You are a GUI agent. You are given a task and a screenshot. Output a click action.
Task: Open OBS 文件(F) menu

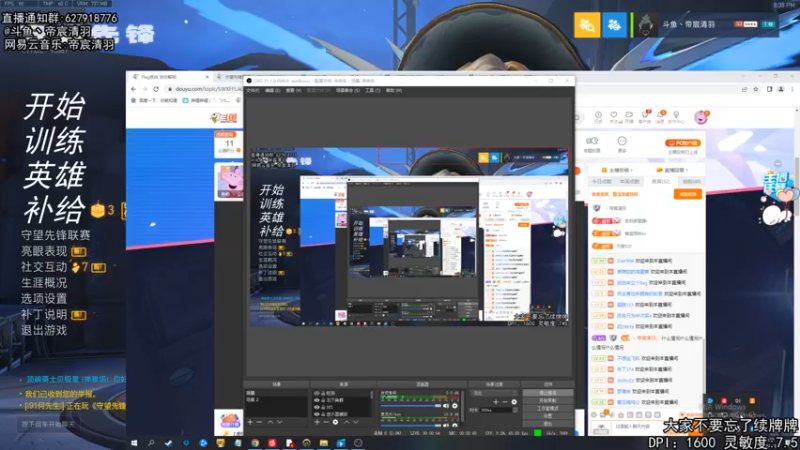pos(253,90)
